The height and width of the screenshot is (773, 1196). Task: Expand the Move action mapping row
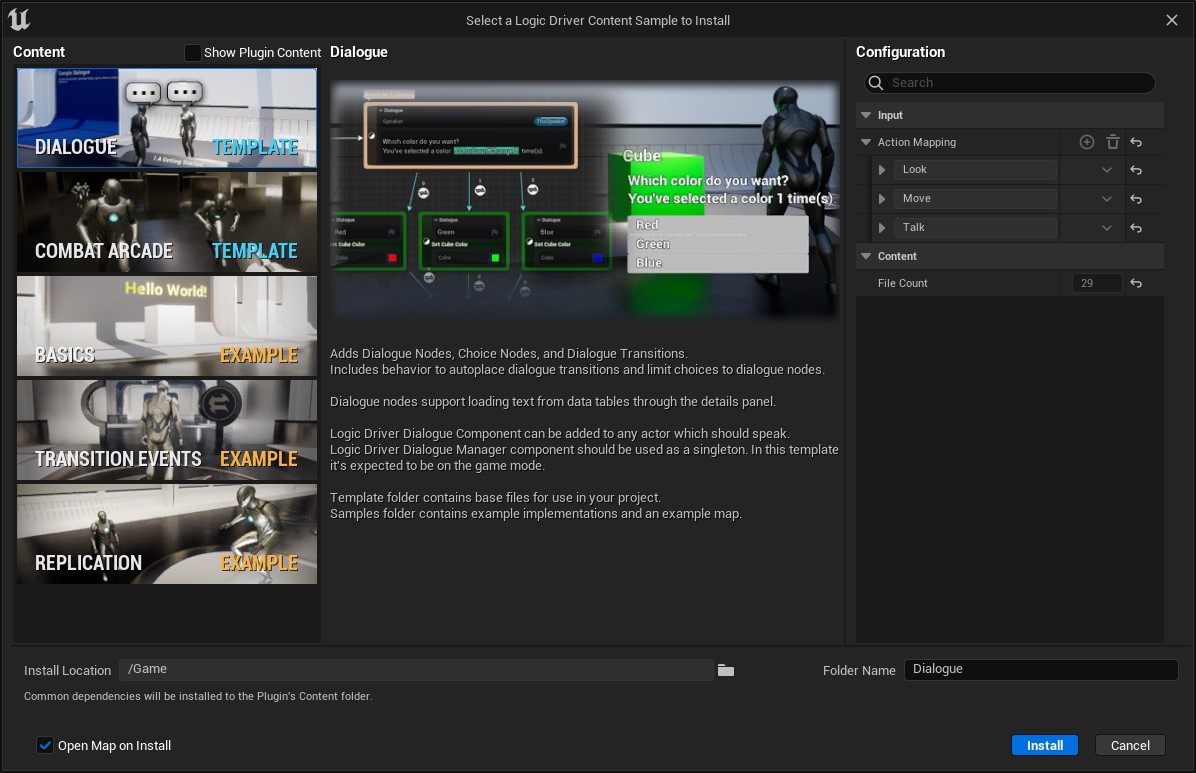[x=881, y=198]
